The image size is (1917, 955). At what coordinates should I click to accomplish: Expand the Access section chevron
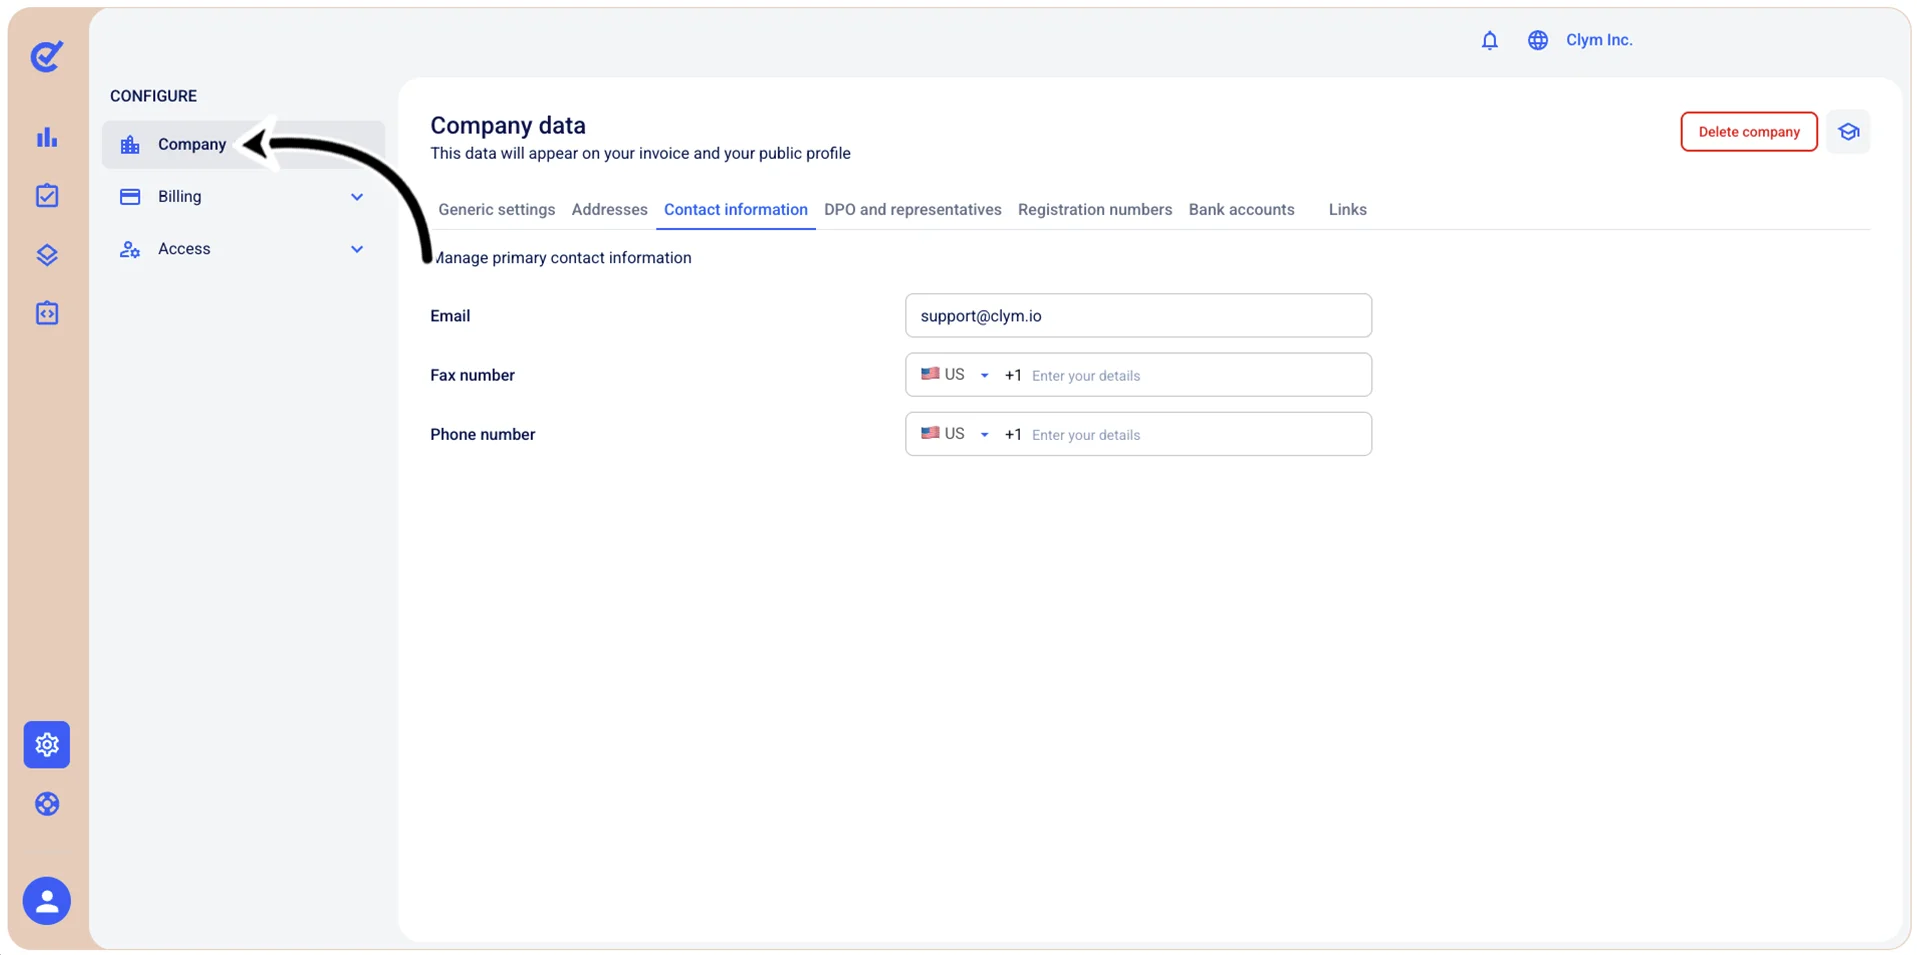357,249
